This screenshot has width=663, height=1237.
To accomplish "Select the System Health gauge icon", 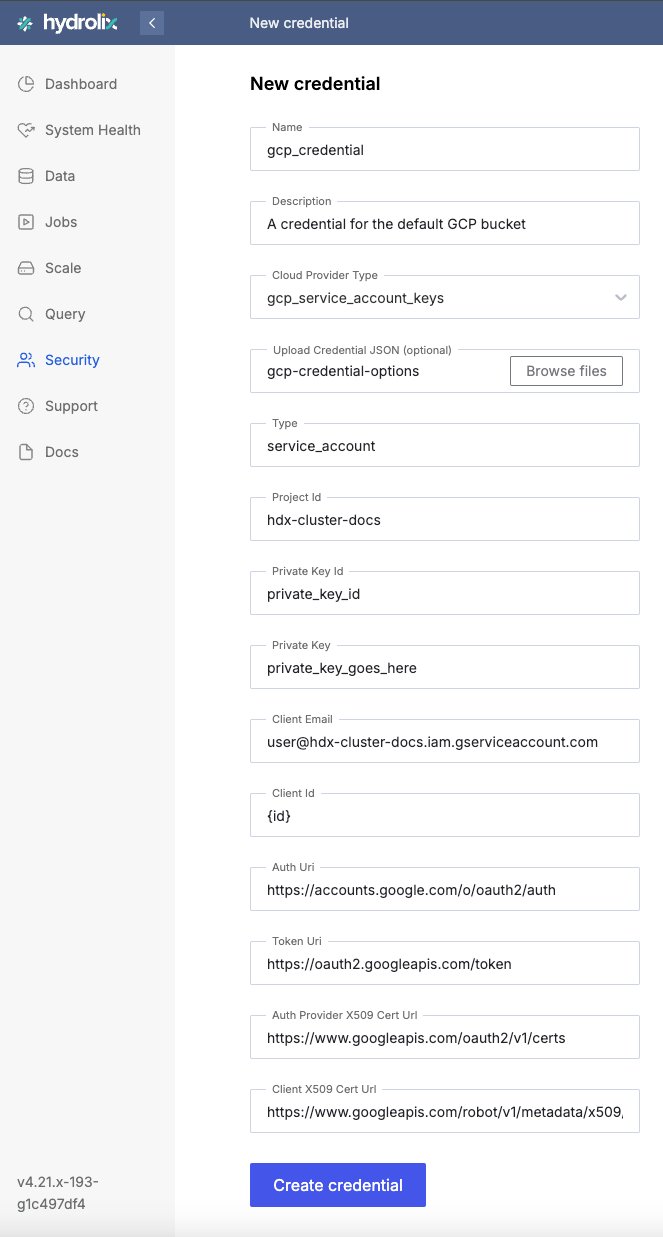I will pos(29,130).
